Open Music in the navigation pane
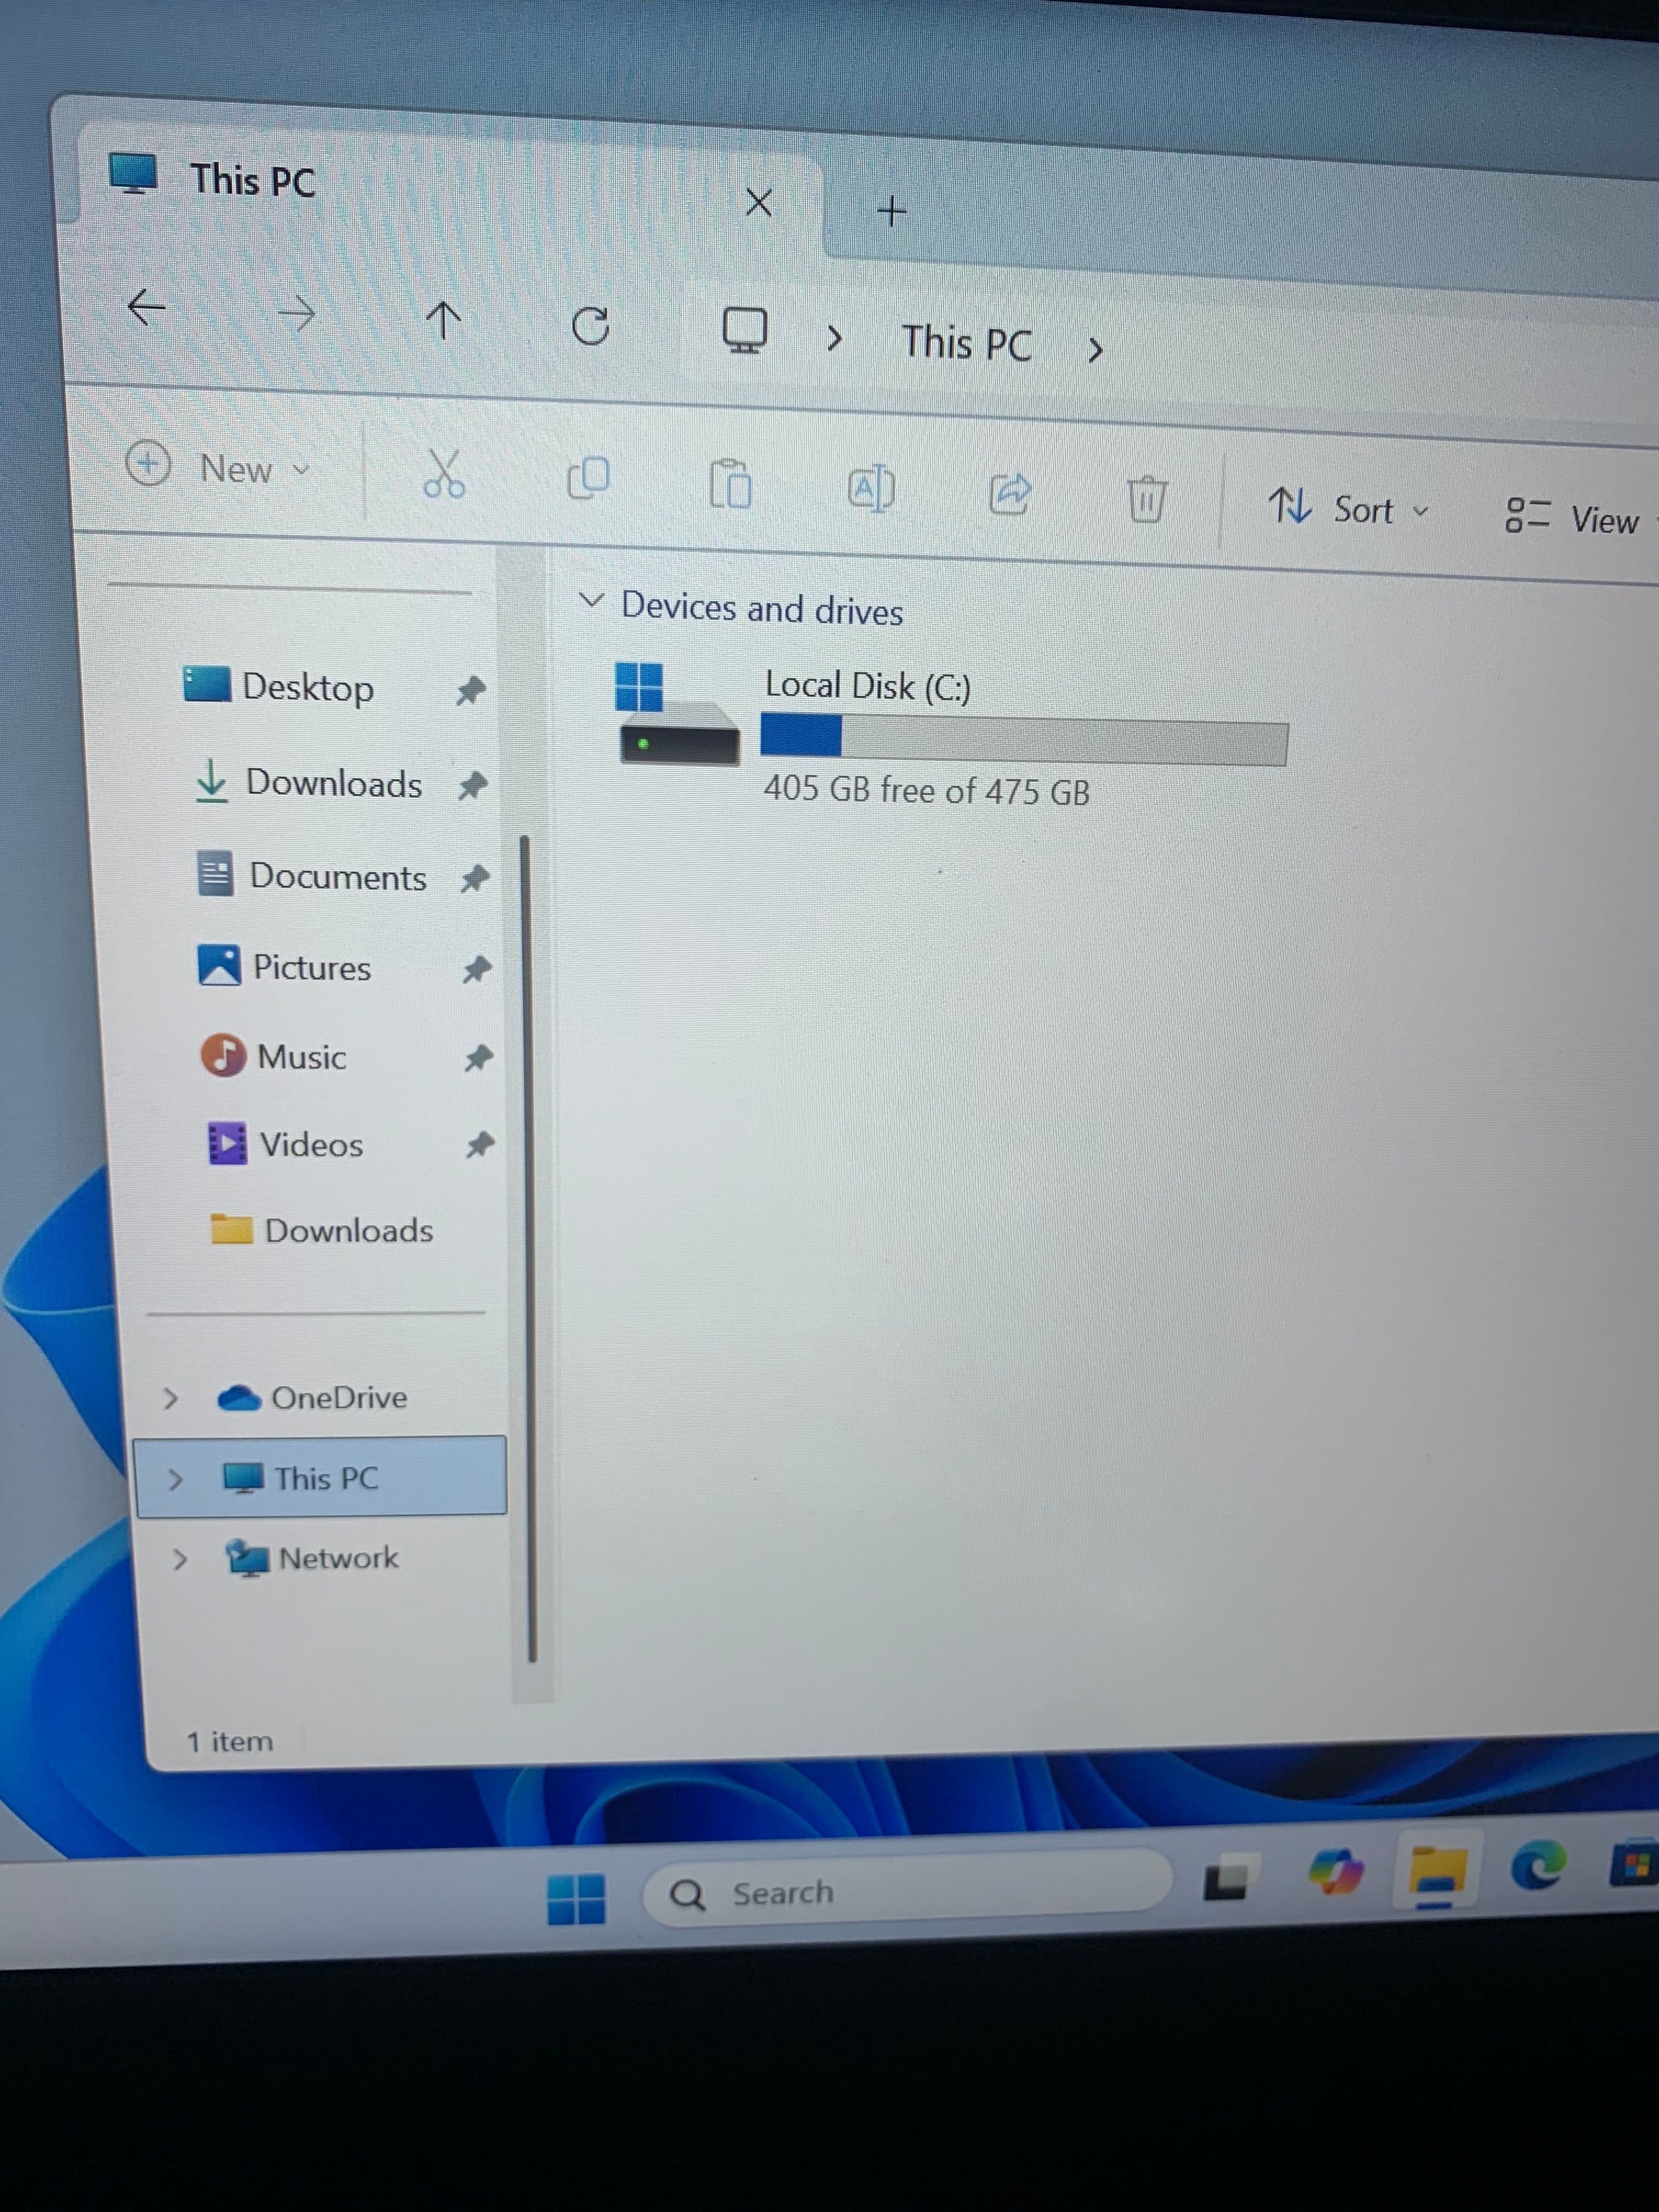Viewport: 1659px width, 2212px height. click(274, 1057)
